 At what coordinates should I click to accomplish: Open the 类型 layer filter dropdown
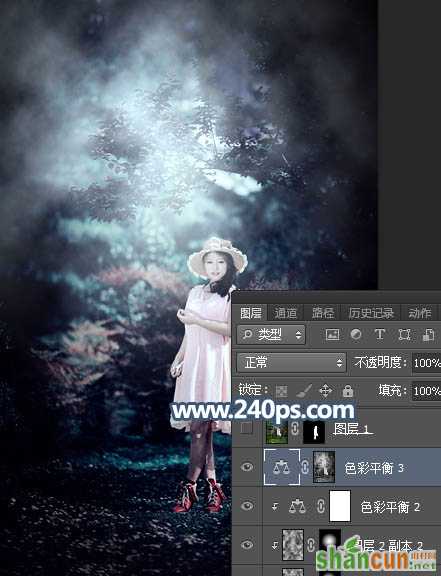271,334
